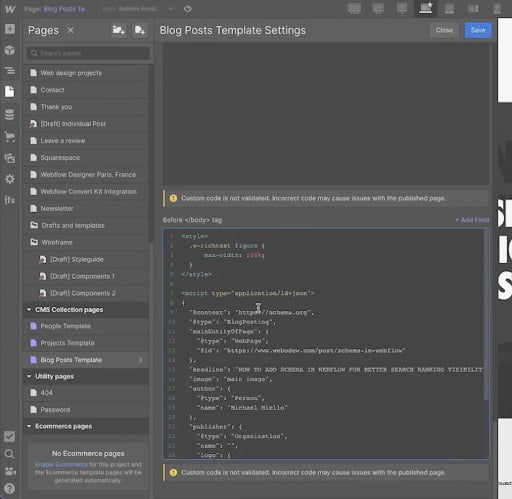Open the site Settings gear icon
The height and width of the screenshot is (499, 512).
pyautogui.click(x=10, y=179)
